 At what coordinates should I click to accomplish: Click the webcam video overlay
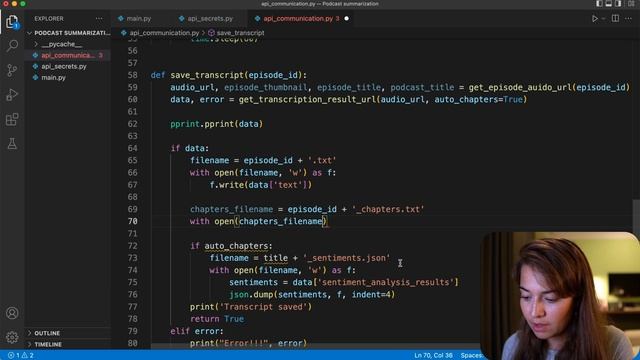pos(560,296)
